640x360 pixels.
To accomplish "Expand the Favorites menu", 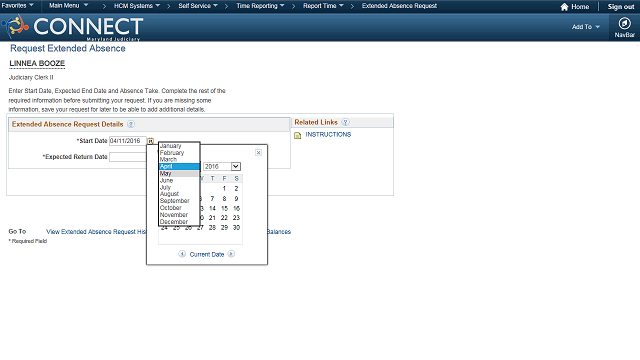I will click(x=18, y=5).
